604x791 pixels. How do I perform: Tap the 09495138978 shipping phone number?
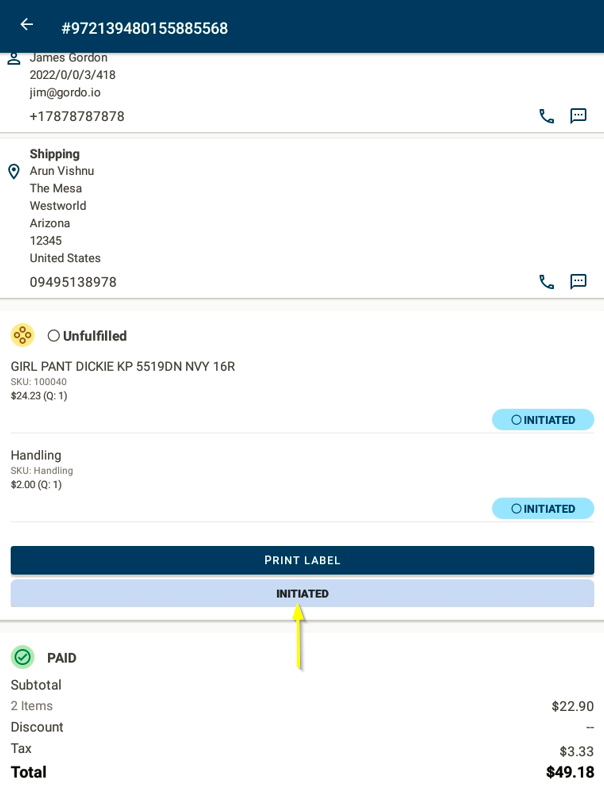tap(73, 282)
